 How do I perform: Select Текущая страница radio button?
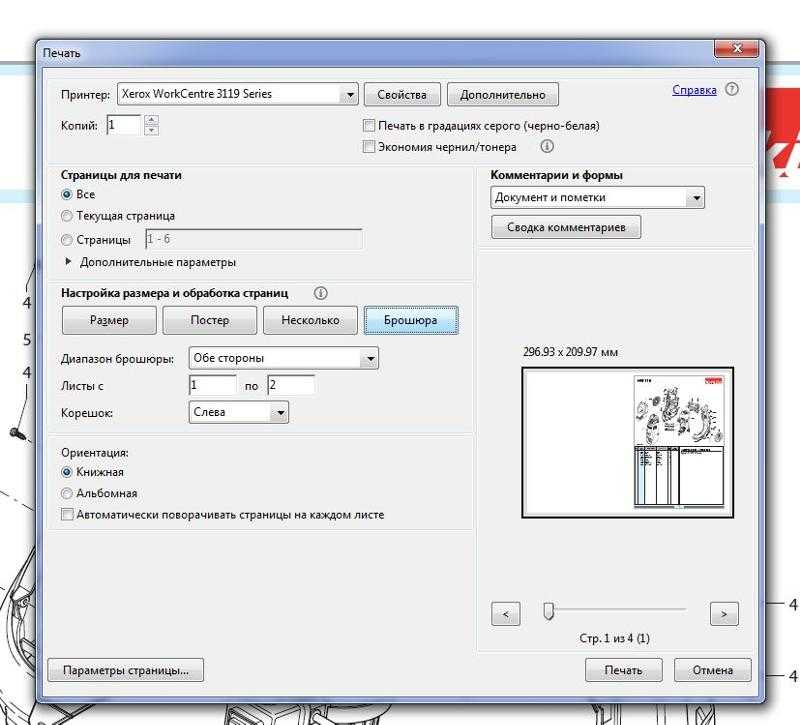66,216
